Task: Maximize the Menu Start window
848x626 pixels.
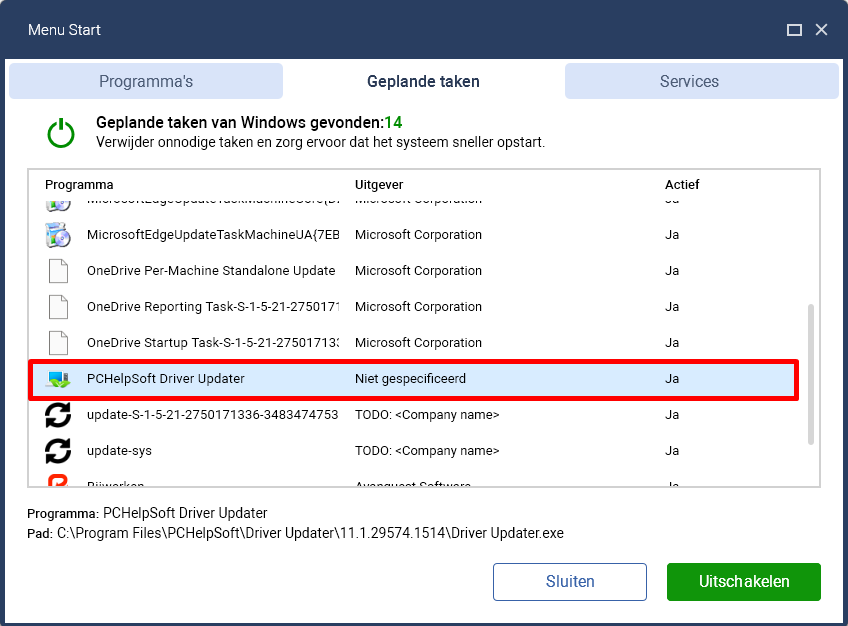Action: [x=794, y=30]
